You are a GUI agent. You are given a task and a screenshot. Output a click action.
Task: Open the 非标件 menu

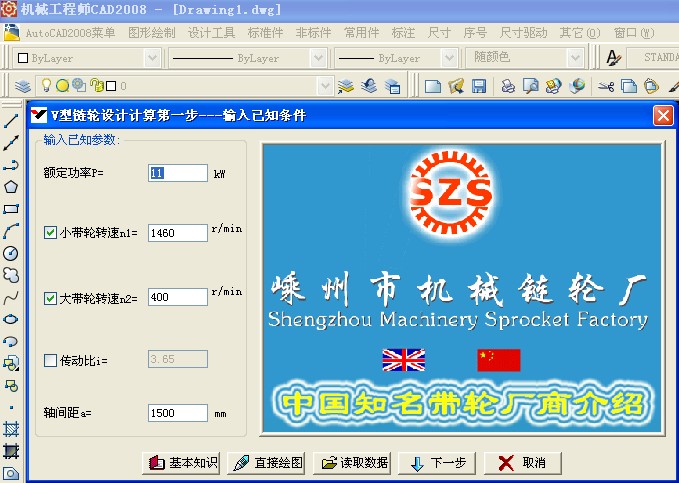[313, 33]
